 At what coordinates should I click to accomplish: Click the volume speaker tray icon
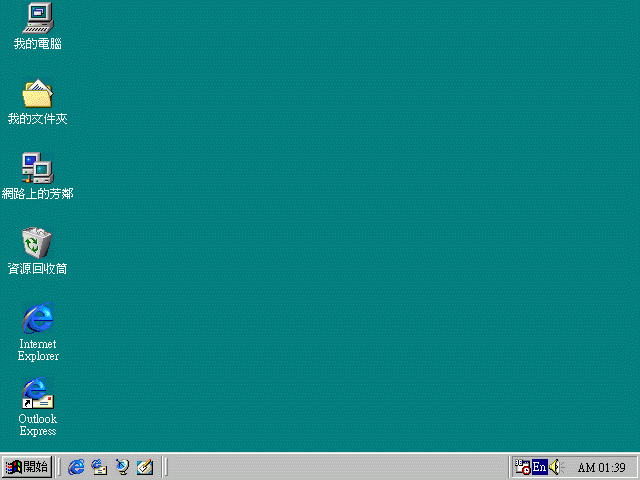[556, 467]
